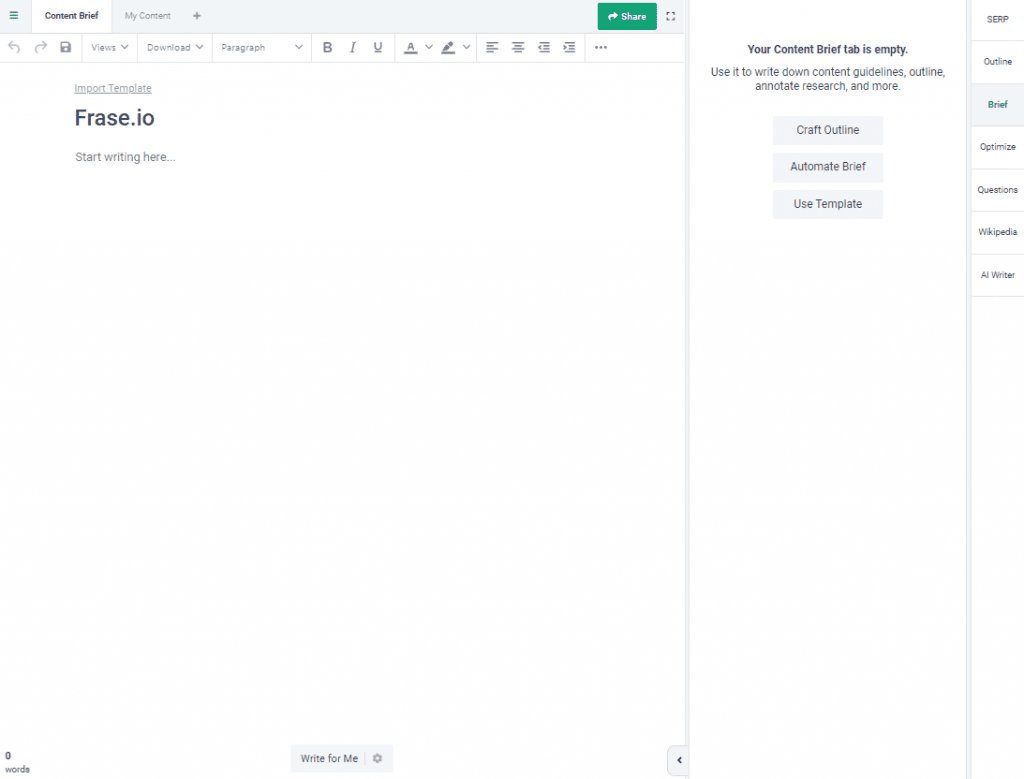Open the AI Writer sidebar tab
Image resolution: width=1024 pixels, height=779 pixels.
pos(997,275)
